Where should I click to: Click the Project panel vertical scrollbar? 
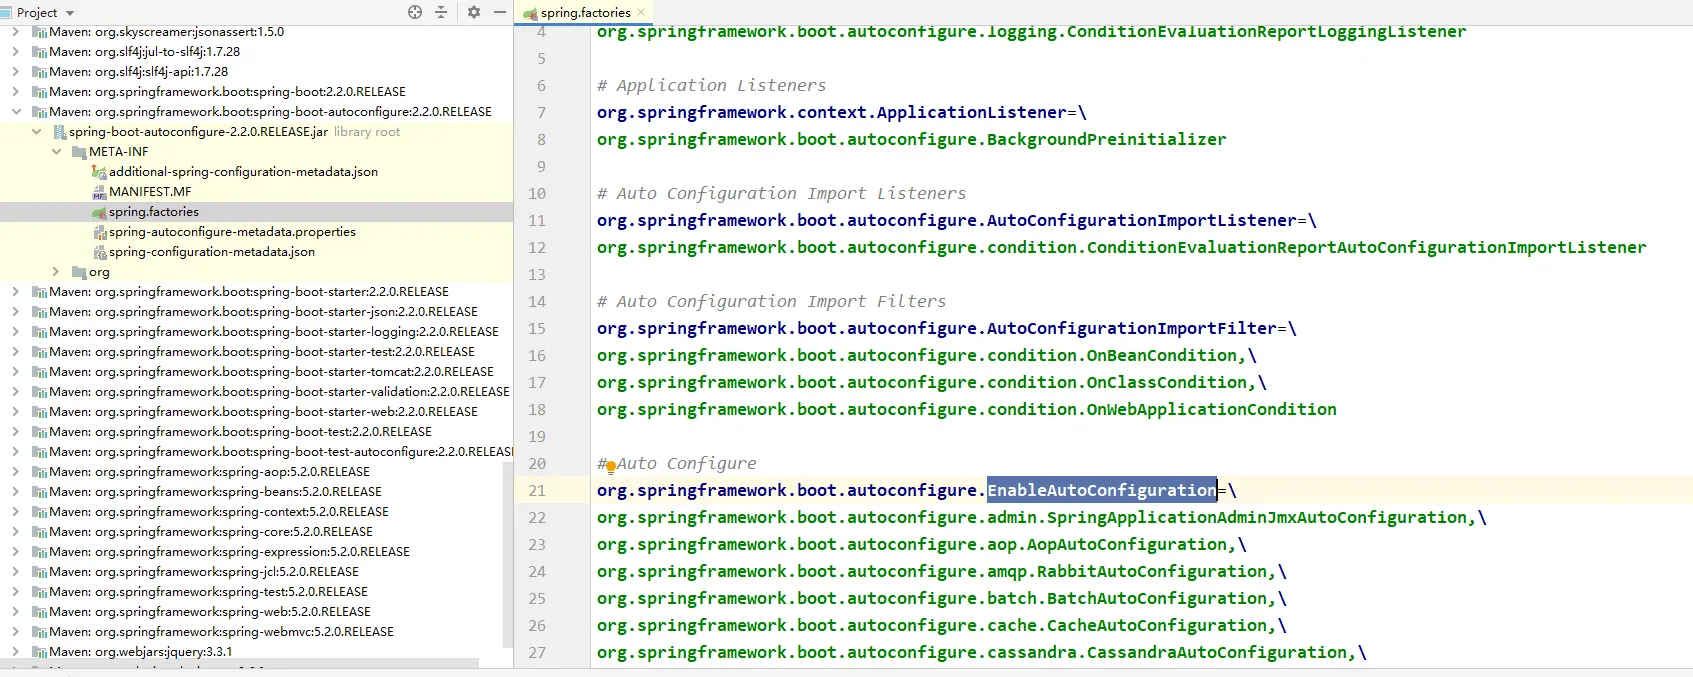click(x=508, y=555)
